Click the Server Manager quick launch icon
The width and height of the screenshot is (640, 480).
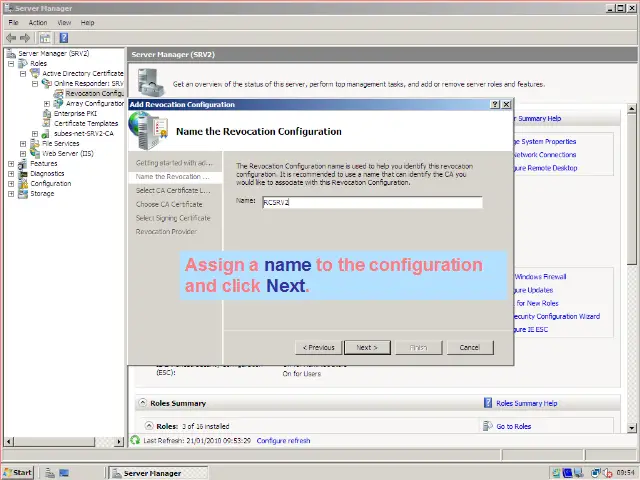pyautogui.click(x=50, y=473)
